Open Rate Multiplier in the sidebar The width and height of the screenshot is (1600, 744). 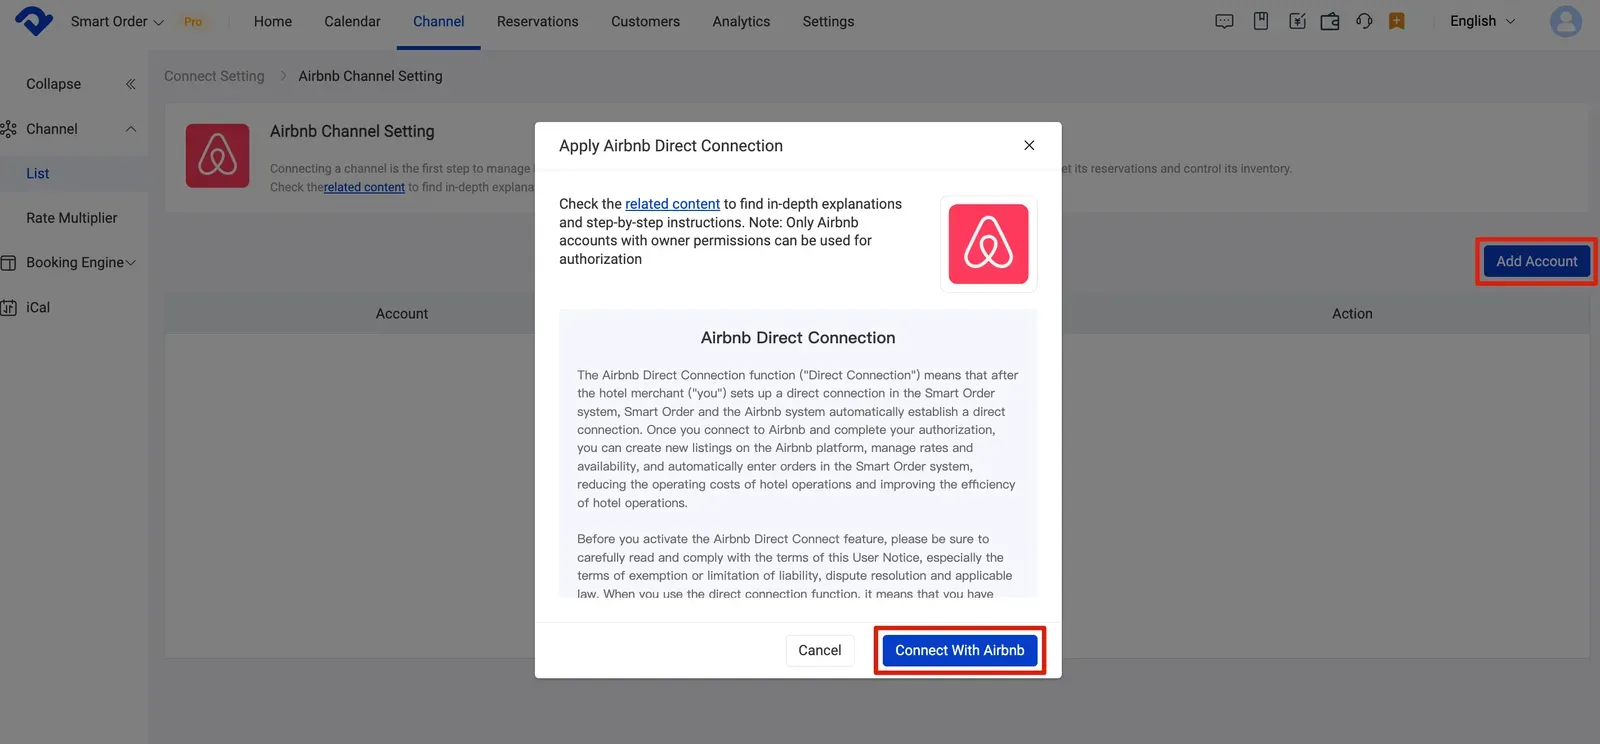pos(72,218)
